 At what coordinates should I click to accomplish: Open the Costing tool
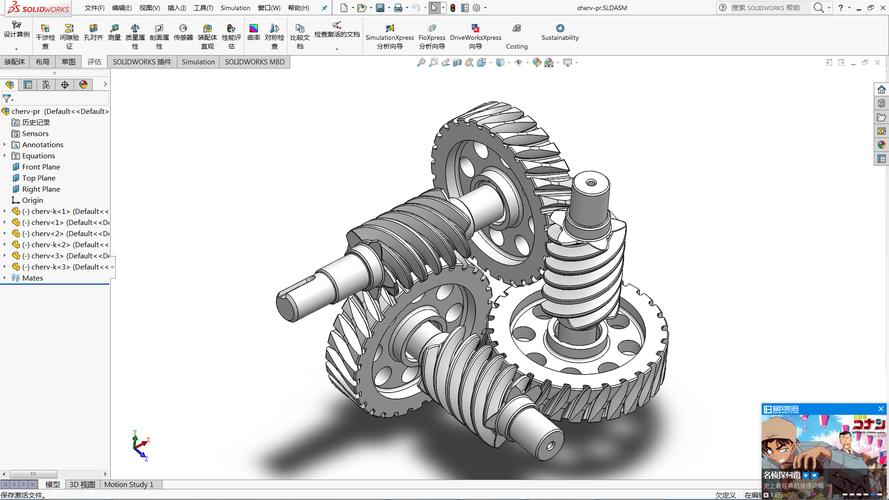tap(516, 35)
